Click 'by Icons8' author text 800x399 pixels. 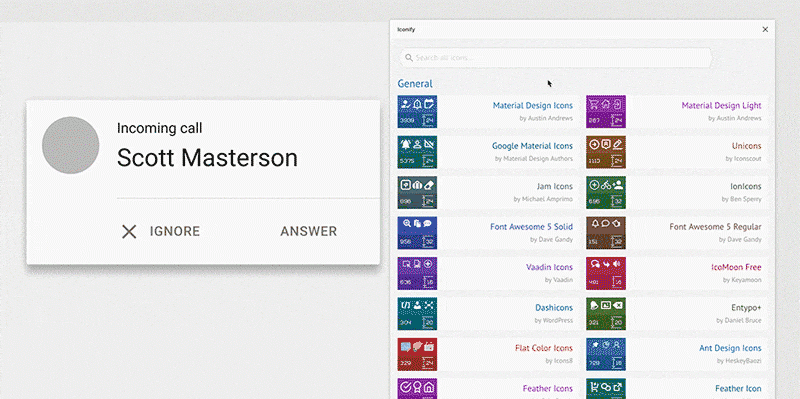[559, 361]
